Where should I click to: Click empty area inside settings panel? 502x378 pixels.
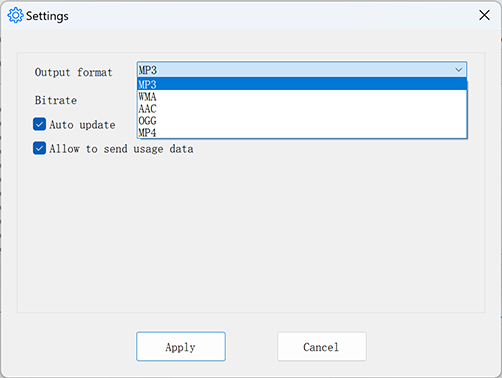coord(251,233)
